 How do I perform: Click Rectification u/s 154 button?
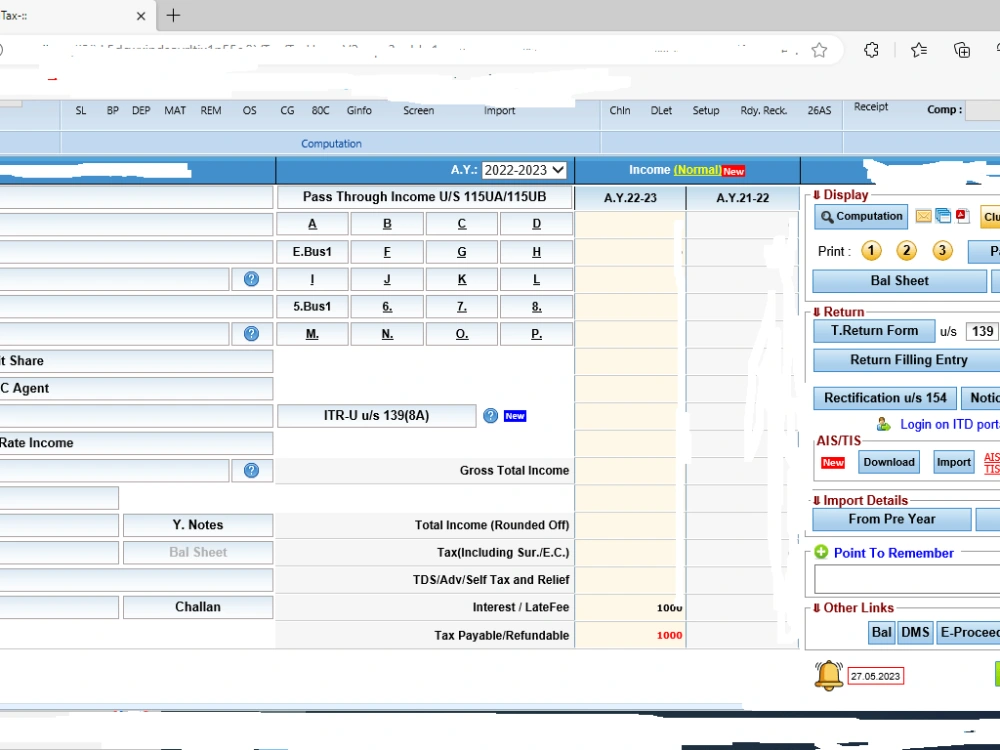(x=885, y=398)
